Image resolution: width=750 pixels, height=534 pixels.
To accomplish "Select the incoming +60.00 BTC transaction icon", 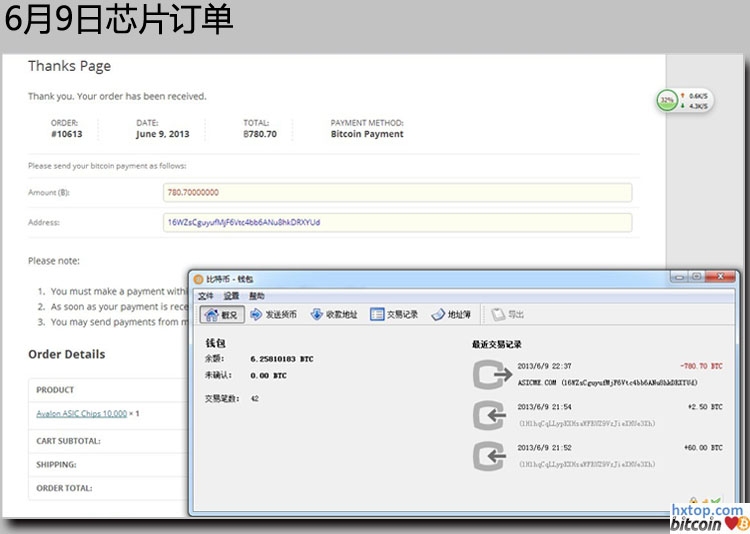I will click(x=490, y=455).
